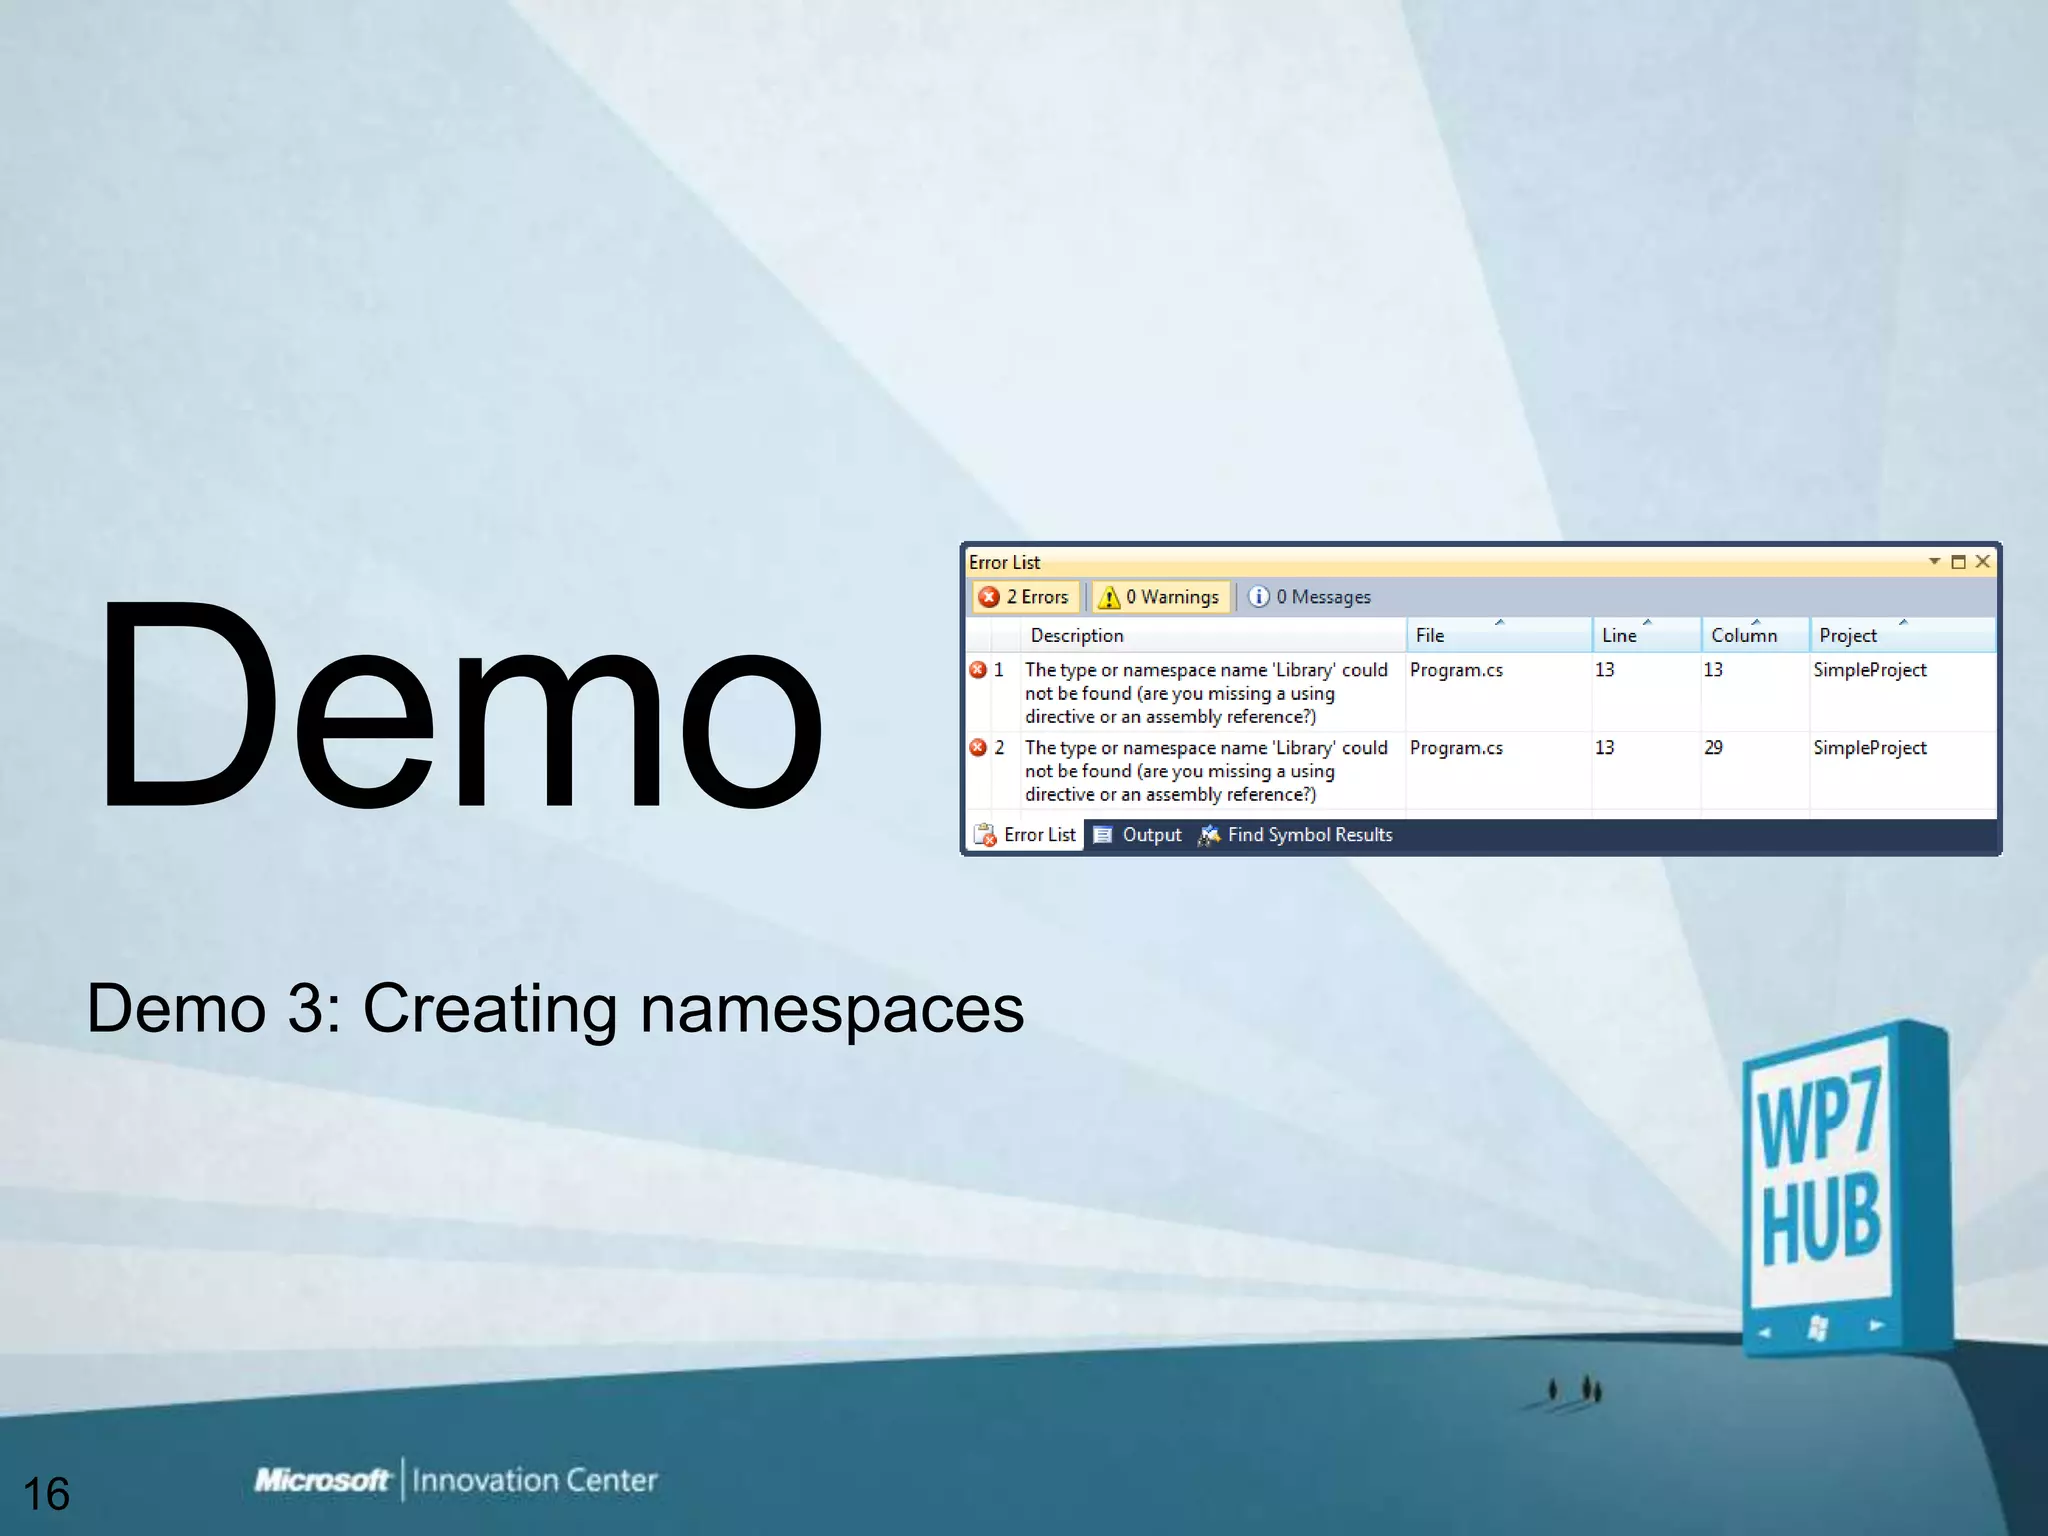Click the WP7 HUB logo
Image resolution: width=2048 pixels, height=1536 pixels.
(x=1846, y=1188)
